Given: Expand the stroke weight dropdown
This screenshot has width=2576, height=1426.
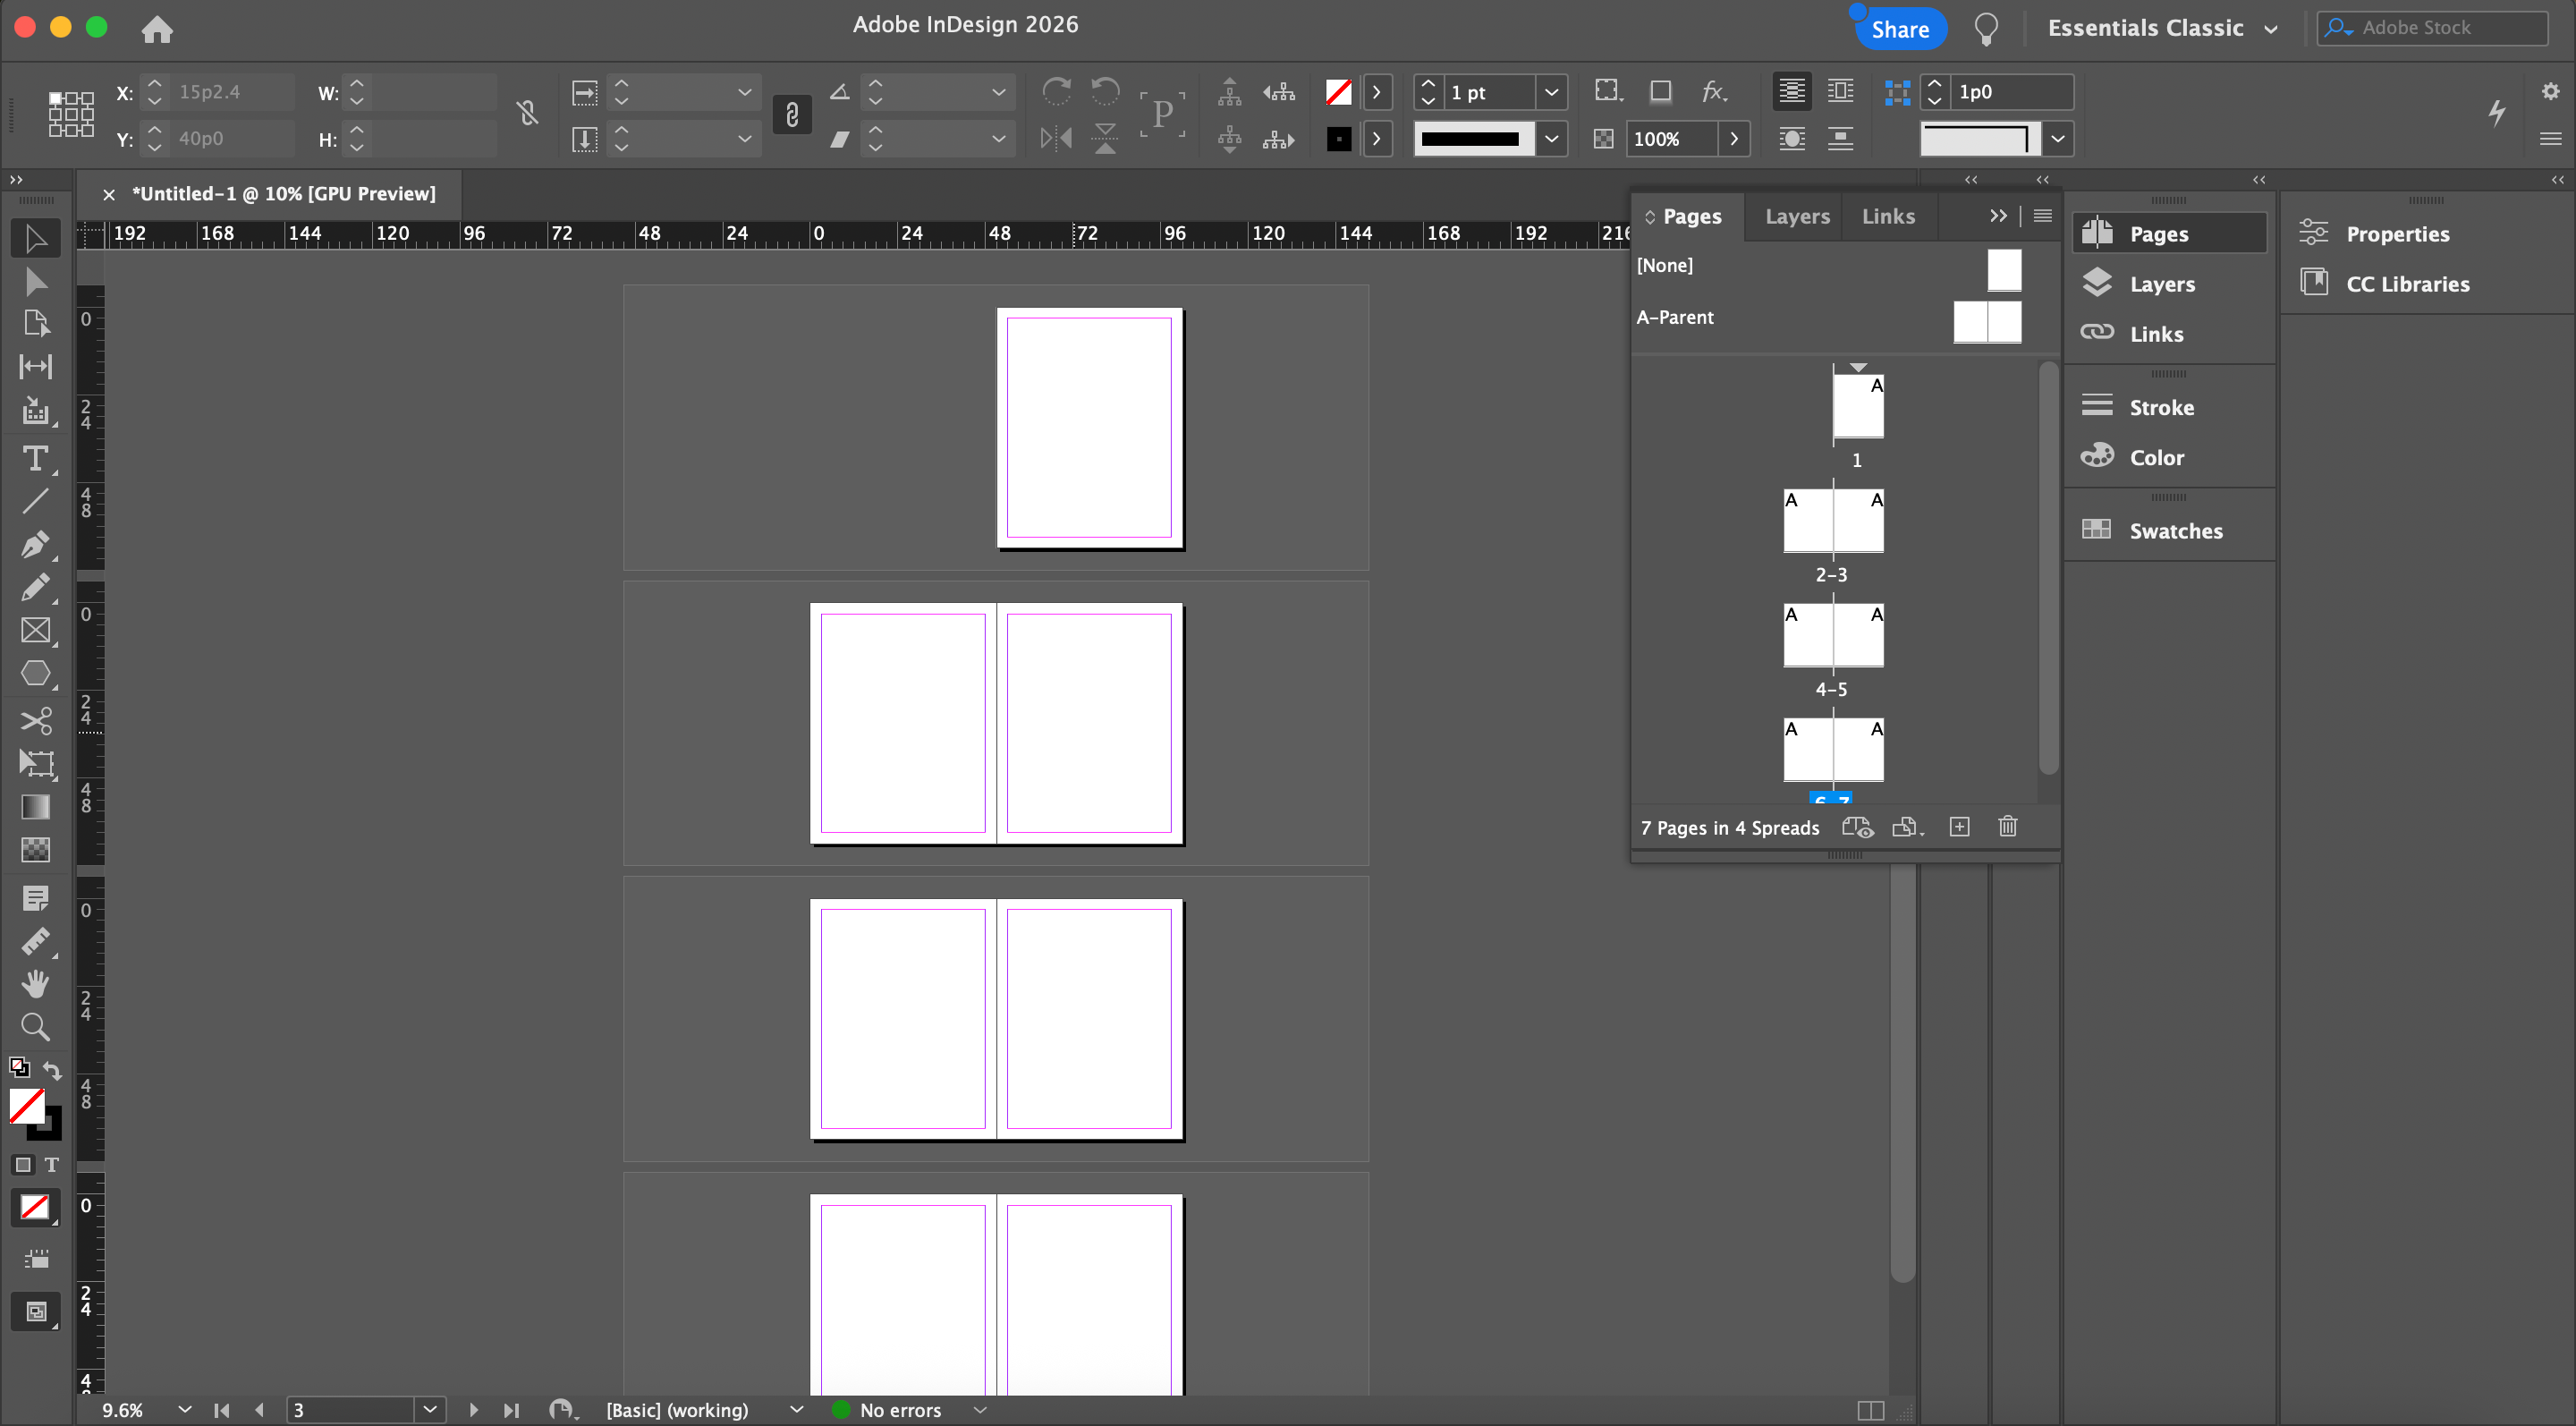Looking at the screenshot, I should (x=1551, y=92).
